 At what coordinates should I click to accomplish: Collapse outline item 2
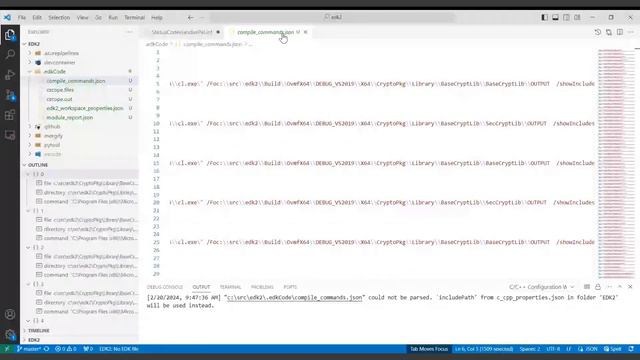[28, 247]
